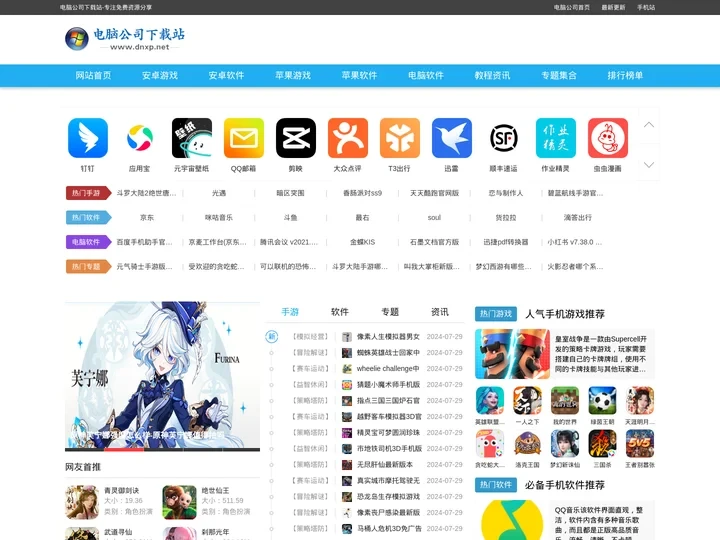The height and width of the screenshot is (540, 720).
Task: Open the 天涯明月 game icon
Action: [640, 400]
